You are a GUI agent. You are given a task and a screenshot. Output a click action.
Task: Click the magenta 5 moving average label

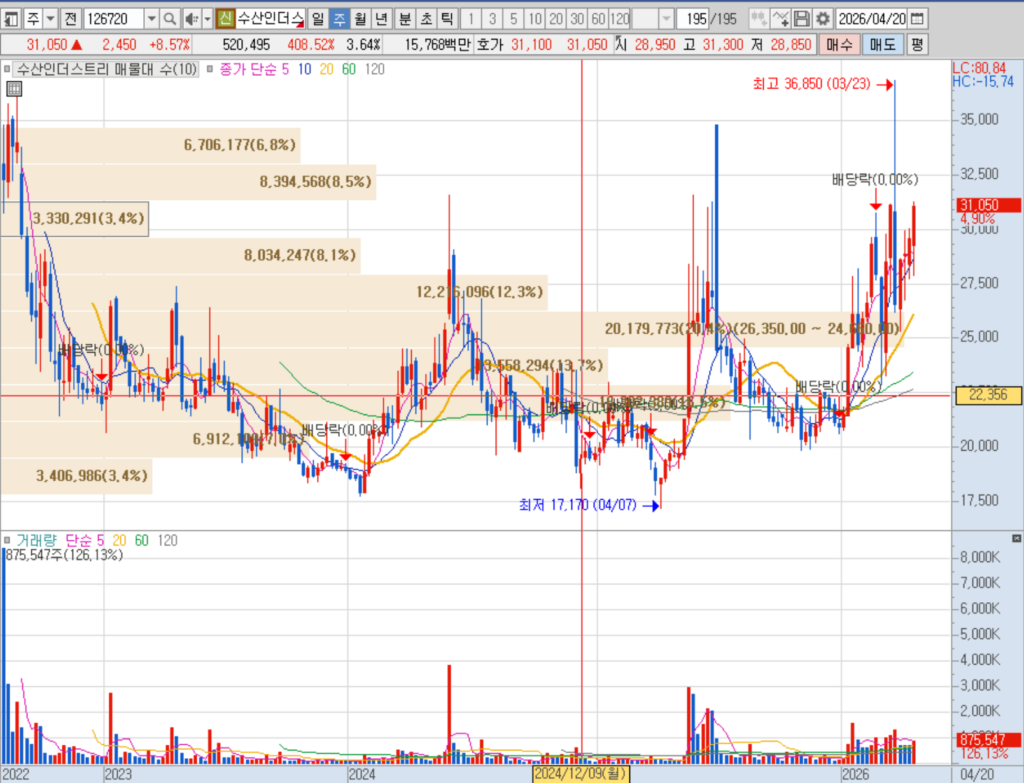285,69
